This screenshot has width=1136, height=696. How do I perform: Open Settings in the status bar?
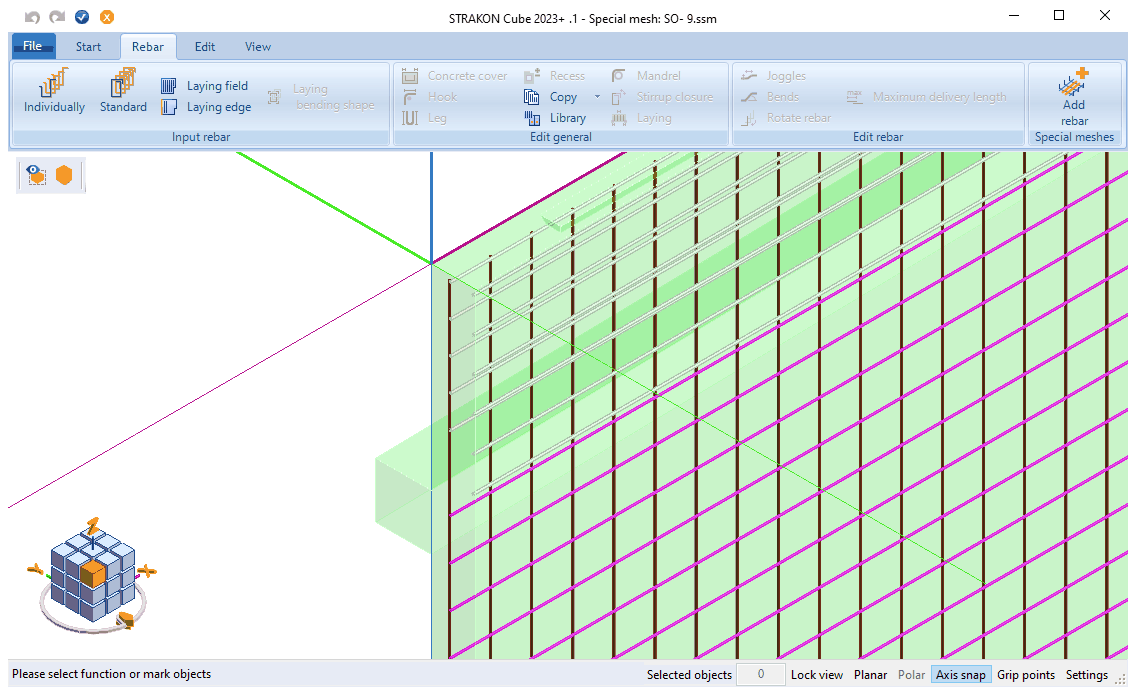pos(1087,674)
